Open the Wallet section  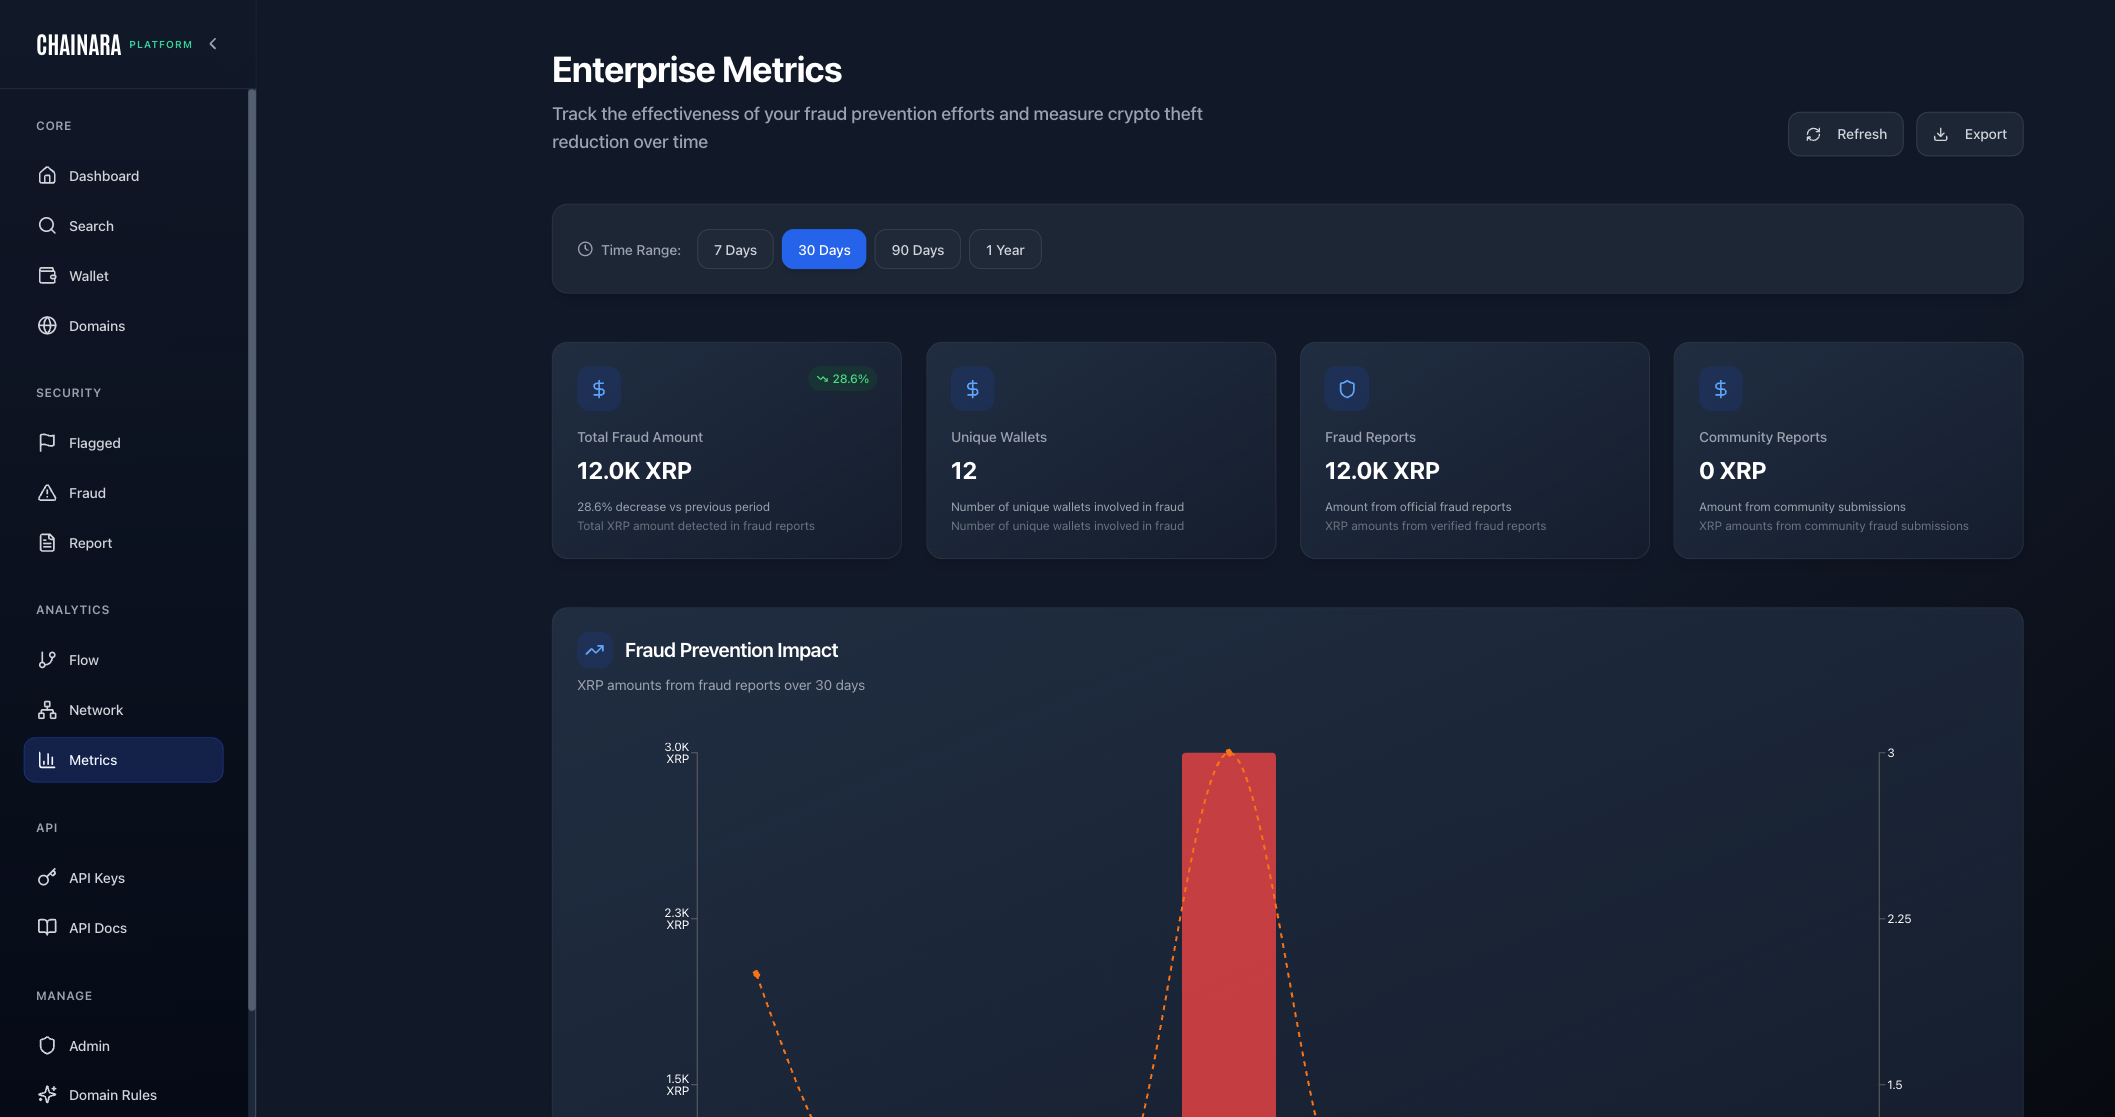pyautogui.click(x=123, y=275)
